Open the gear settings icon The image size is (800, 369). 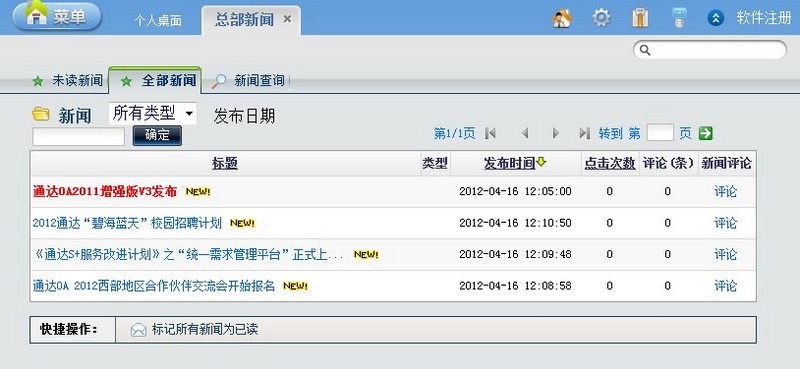click(x=602, y=18)
